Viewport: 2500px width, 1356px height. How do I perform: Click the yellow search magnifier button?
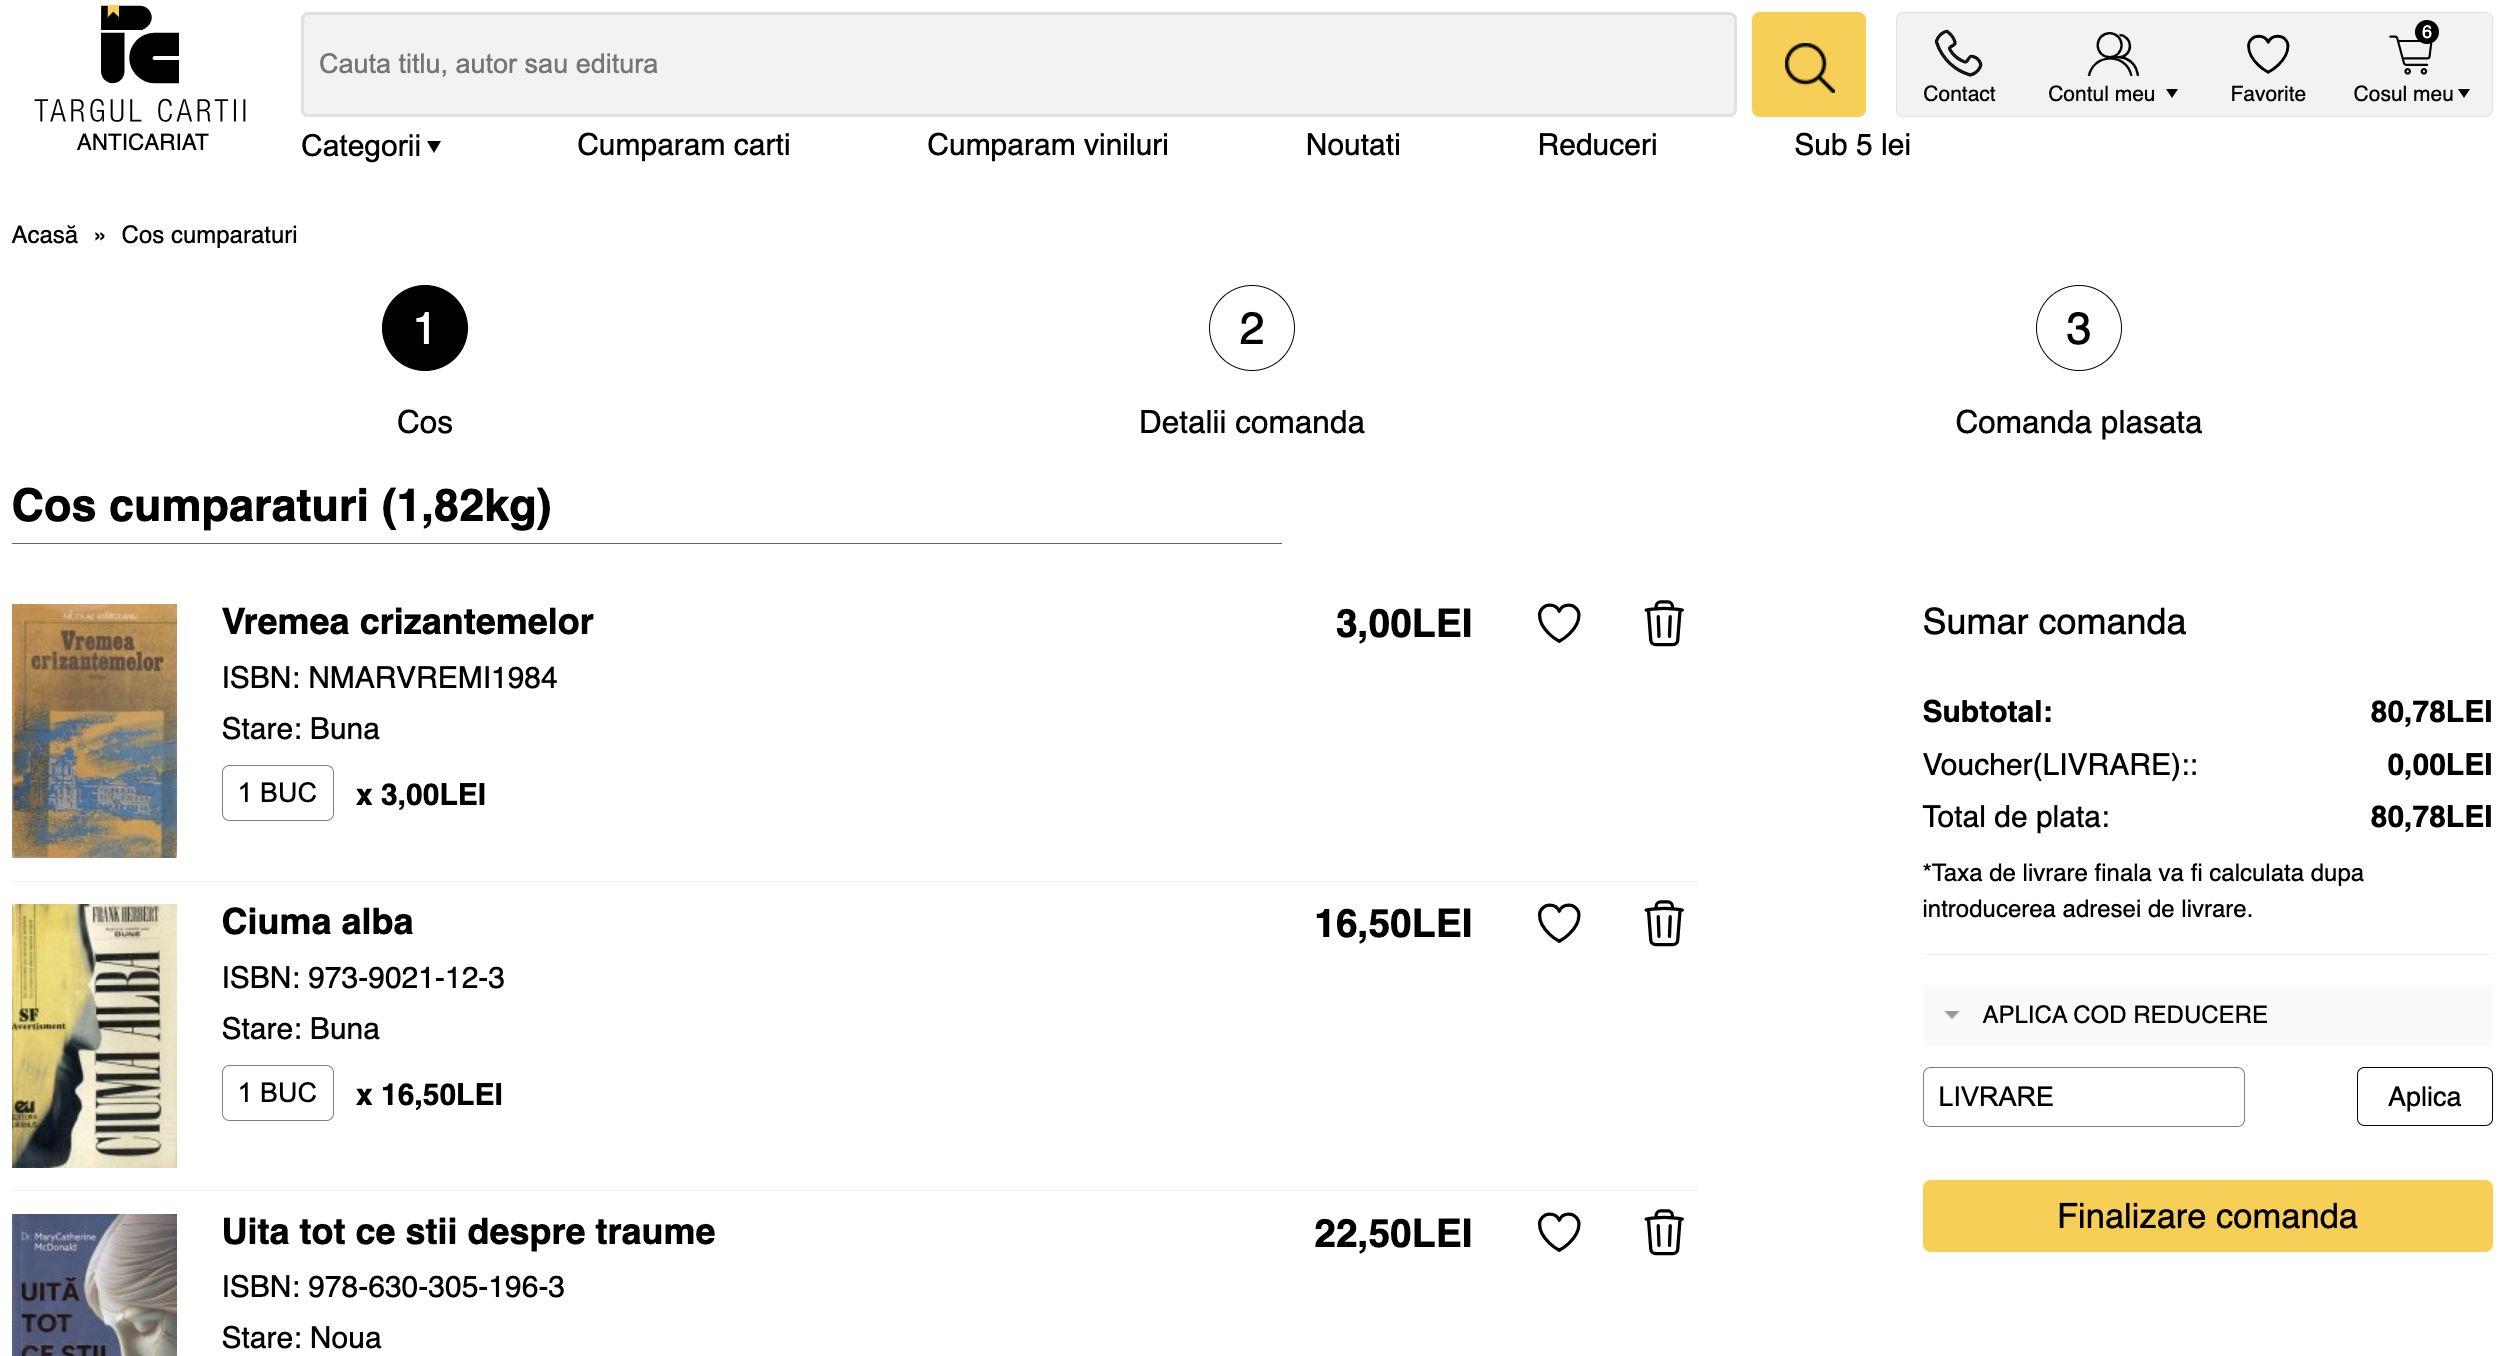click(x=1807, y=65)
